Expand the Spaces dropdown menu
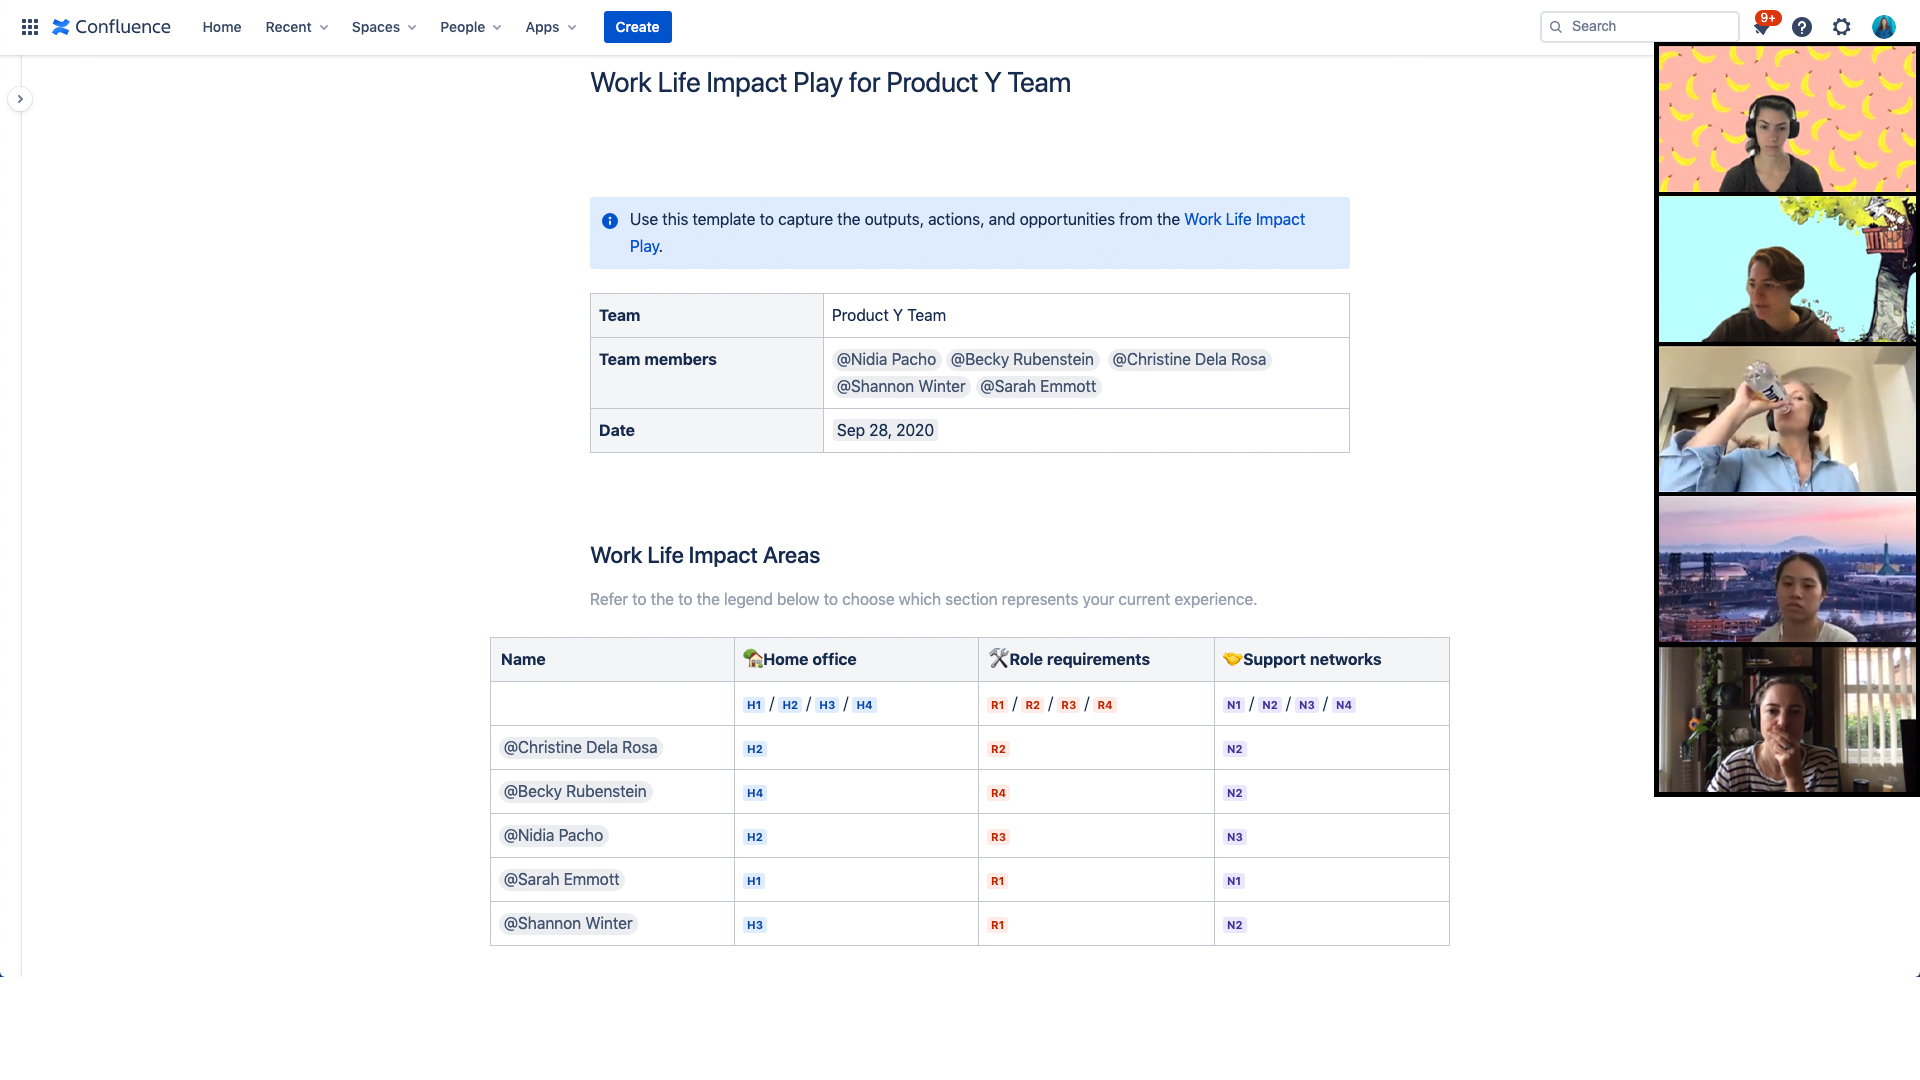The width and height of the screenshot is (1920, 1080). (x=382, y=26)
